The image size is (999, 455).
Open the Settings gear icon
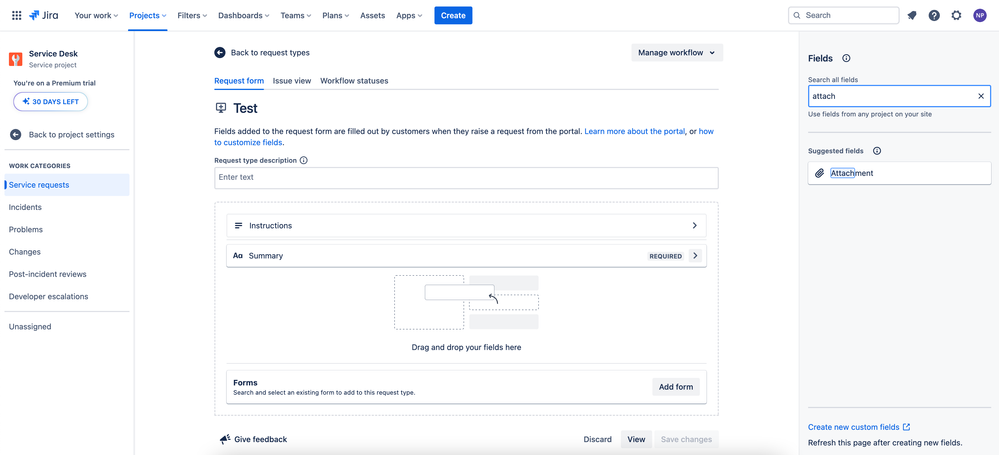(x=956, y=15)
